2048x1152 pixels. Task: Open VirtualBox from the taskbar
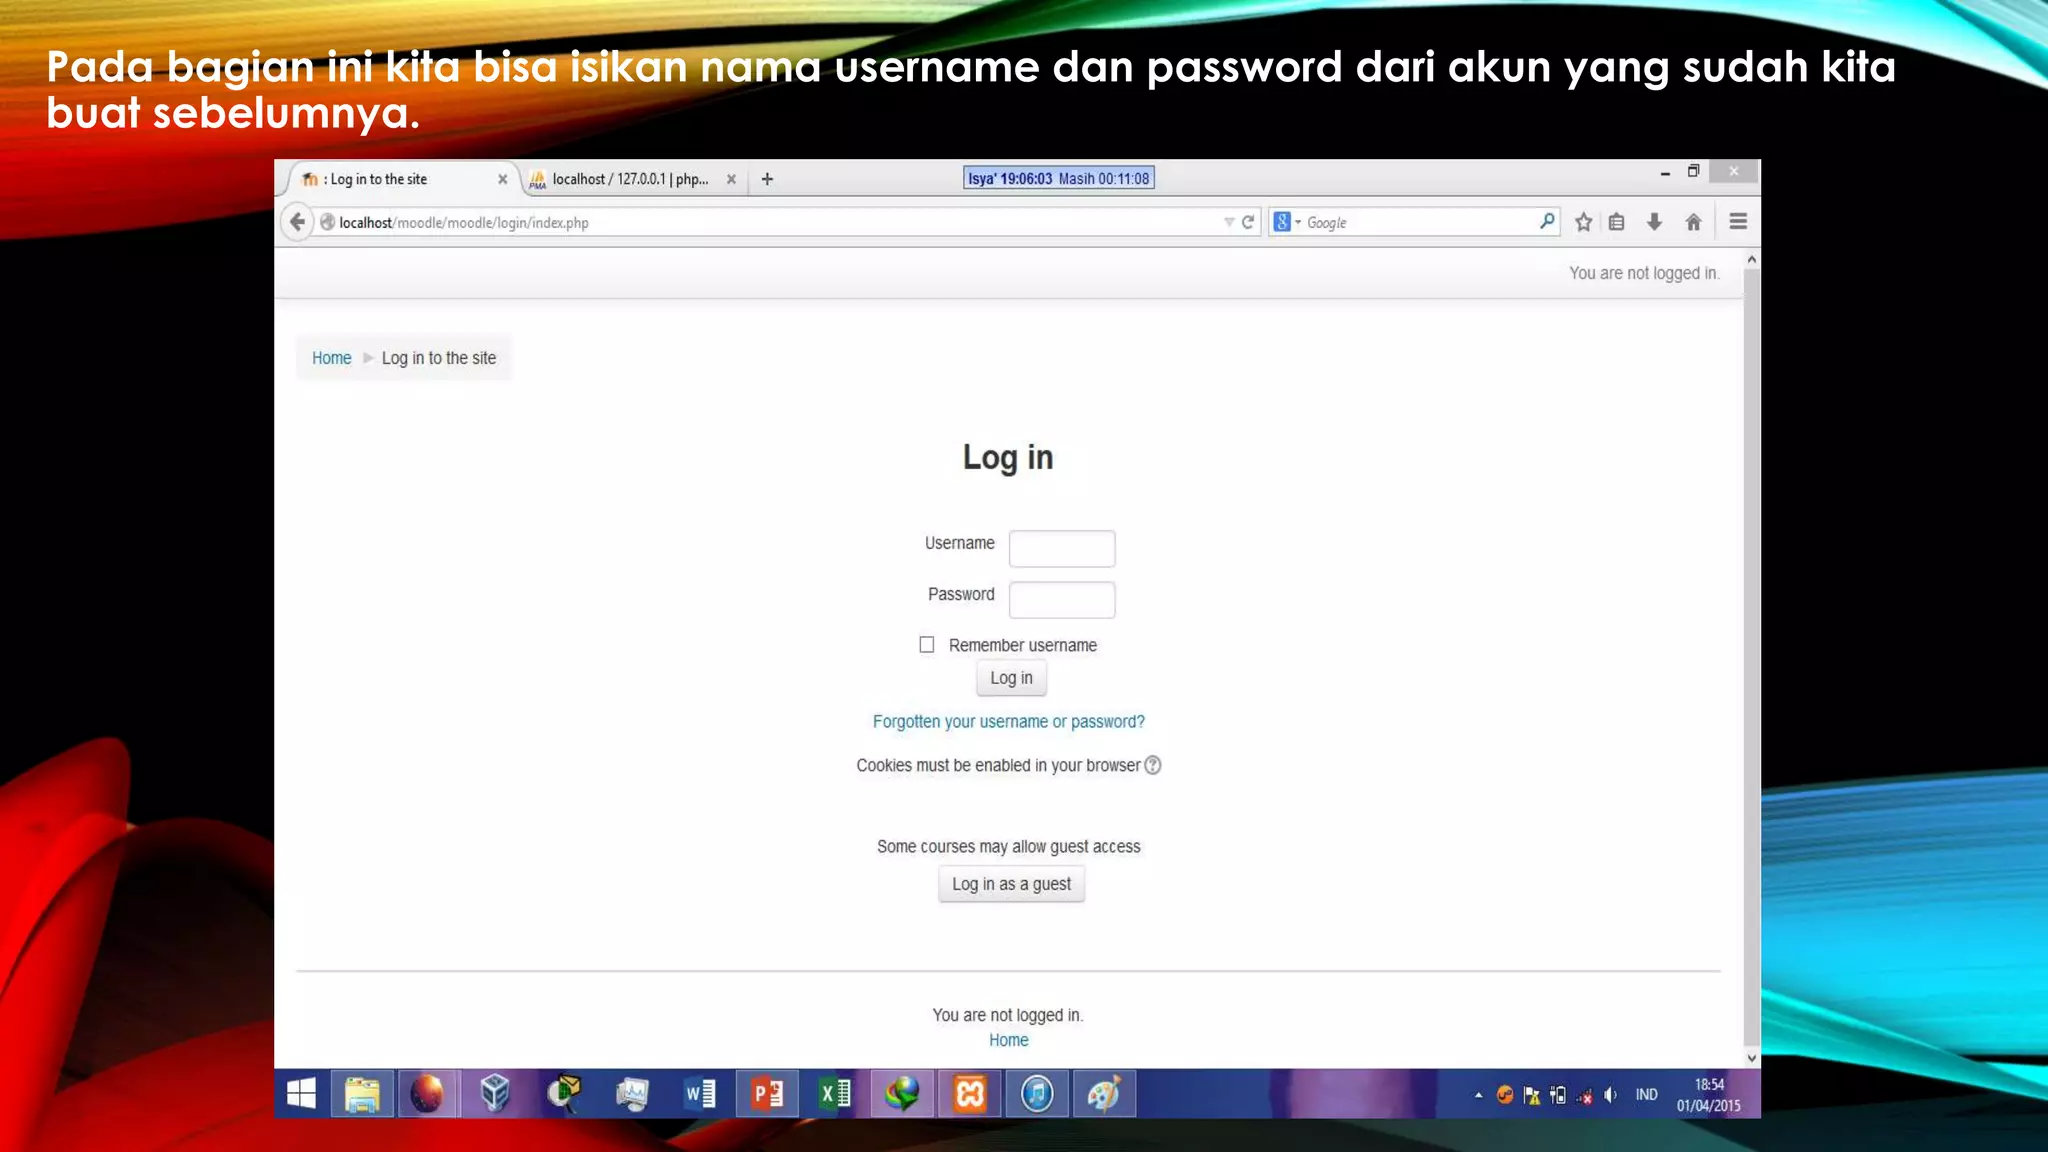coord(495,1093)
